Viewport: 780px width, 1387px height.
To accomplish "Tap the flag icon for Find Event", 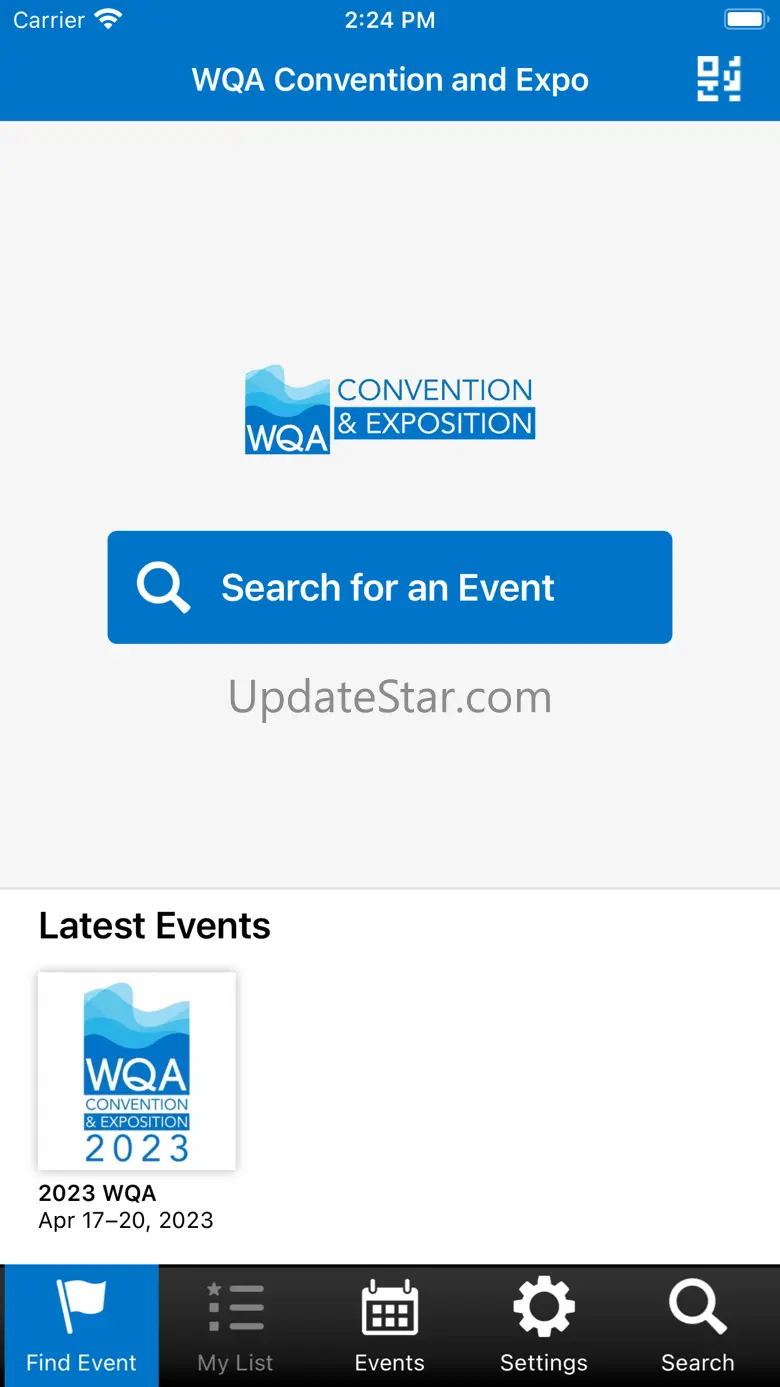I will [81, 1305].
